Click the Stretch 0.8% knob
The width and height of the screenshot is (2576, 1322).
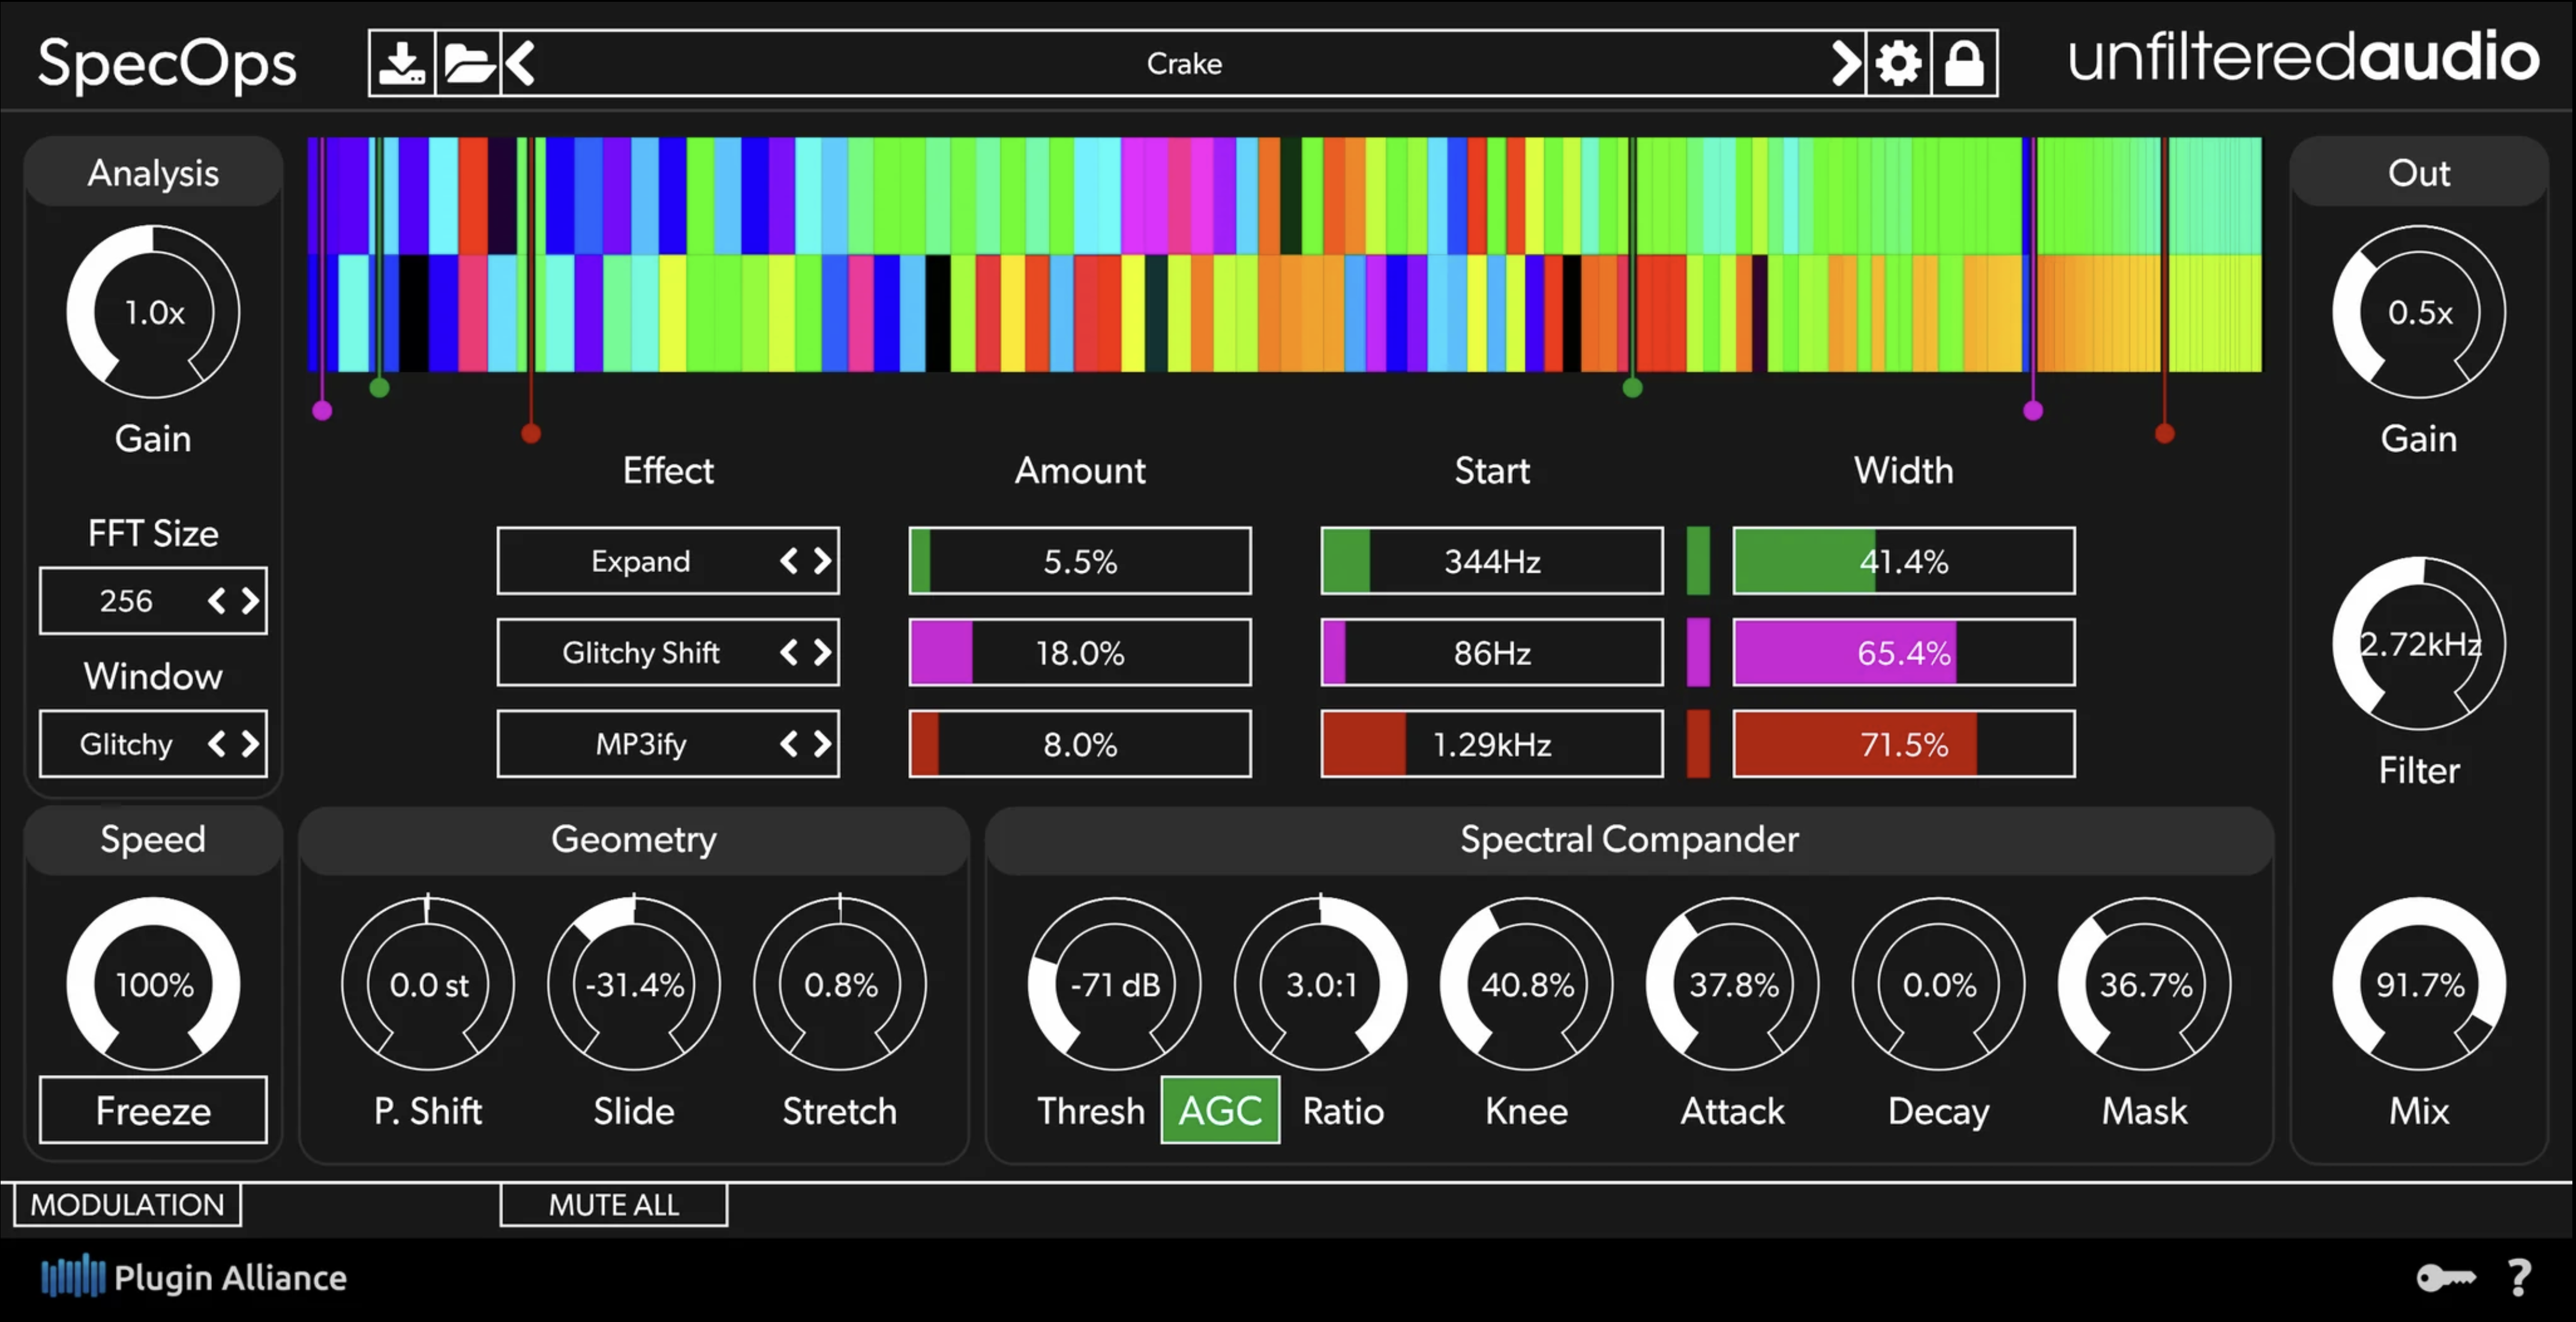tap(840, 984)
